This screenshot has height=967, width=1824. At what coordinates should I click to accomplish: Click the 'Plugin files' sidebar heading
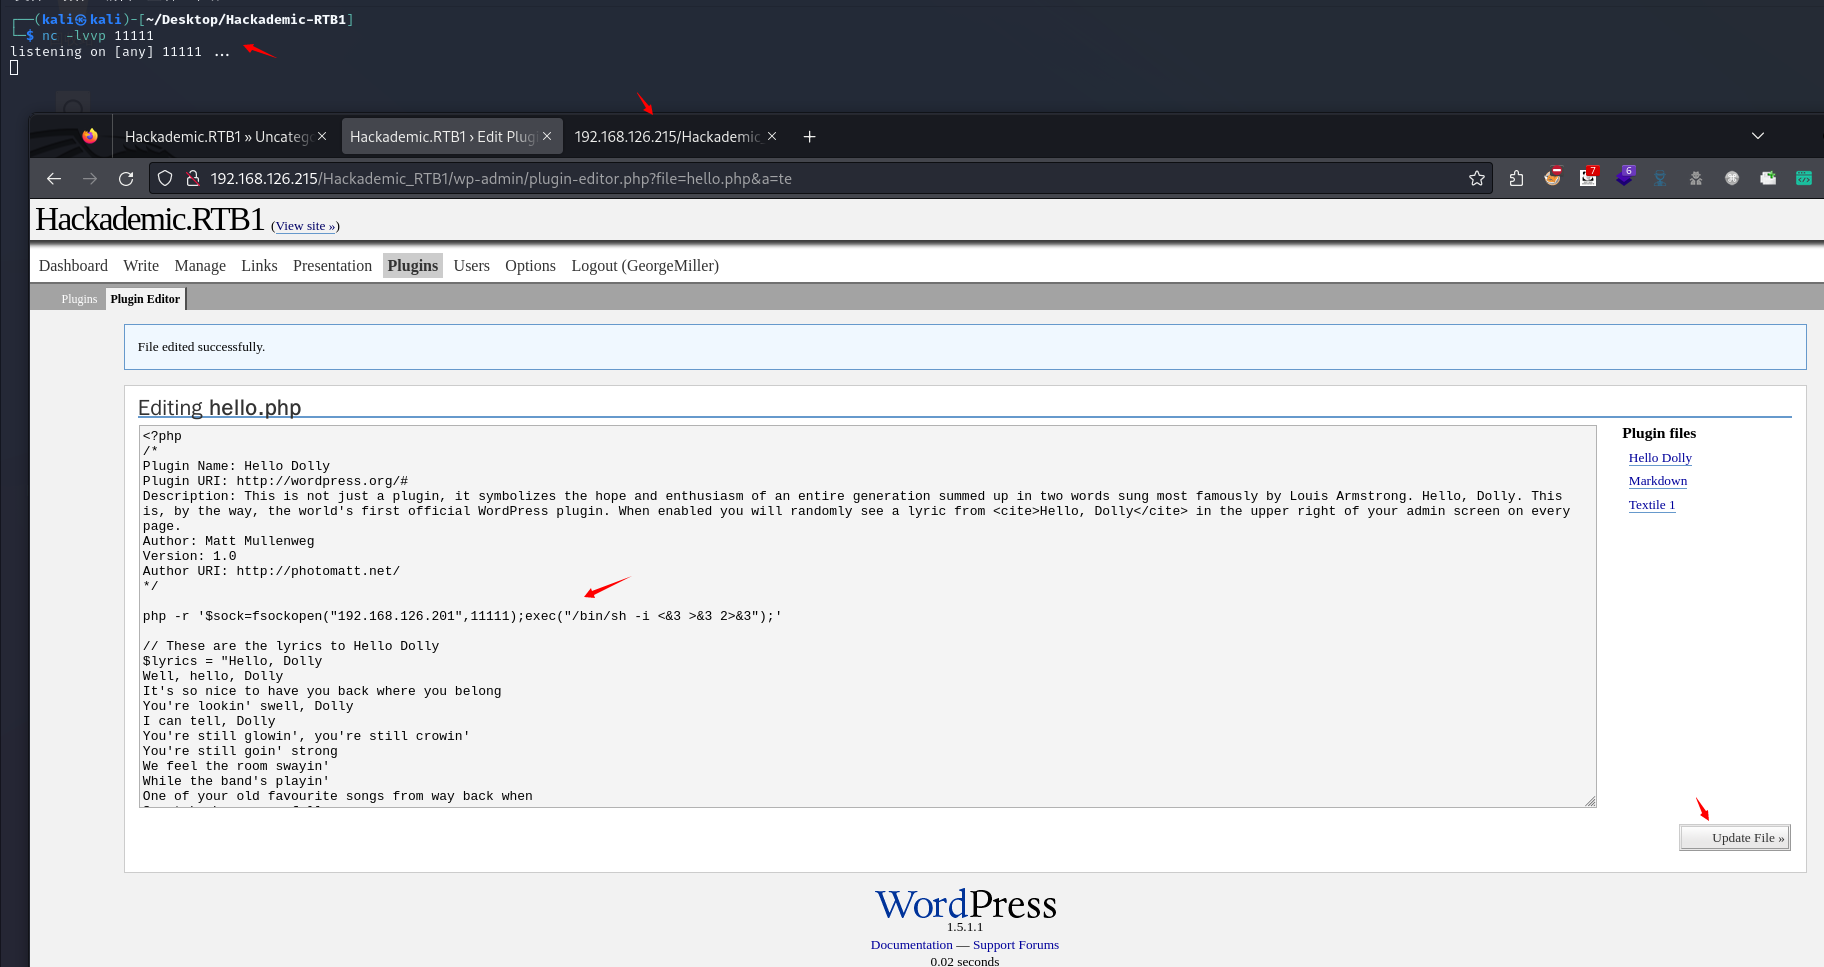click(x=1659, y=433)
